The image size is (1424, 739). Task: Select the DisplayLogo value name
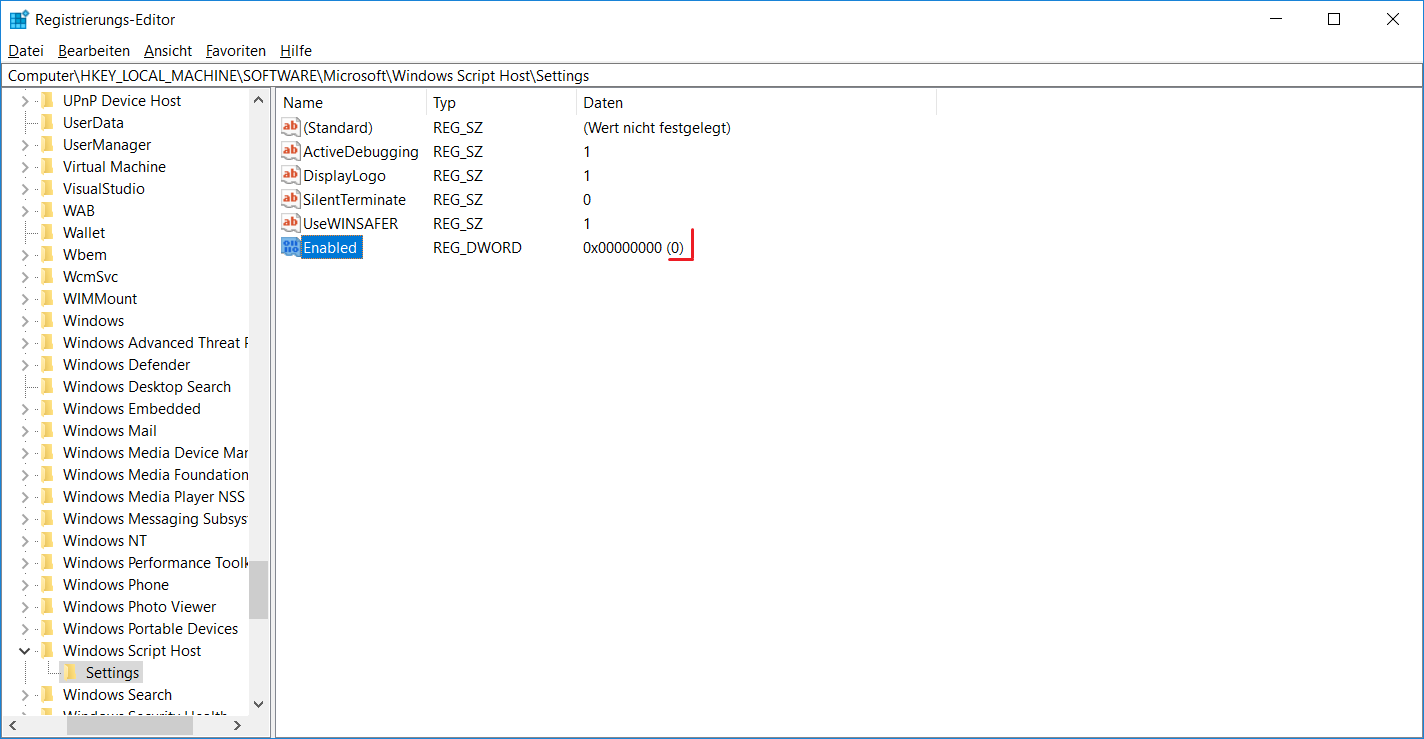[344, 175]
